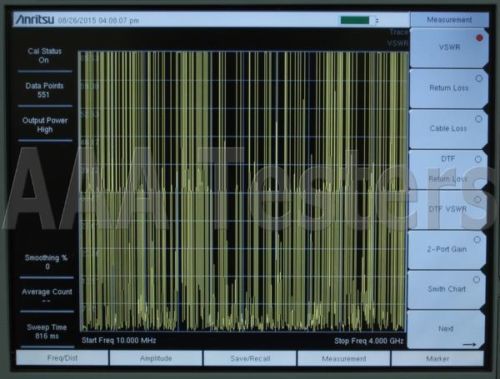Tap the Cal Status On indicator
This screenshot has height=379, width=500.
[x=44, y=56]
